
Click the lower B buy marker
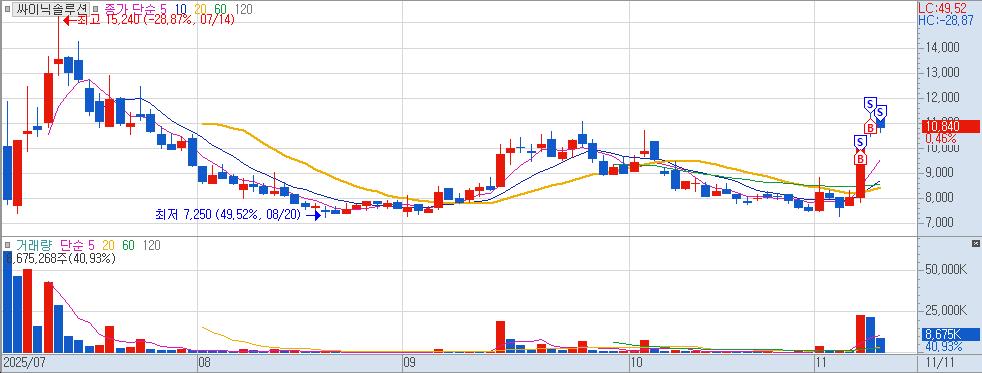[x=861, y=158]
